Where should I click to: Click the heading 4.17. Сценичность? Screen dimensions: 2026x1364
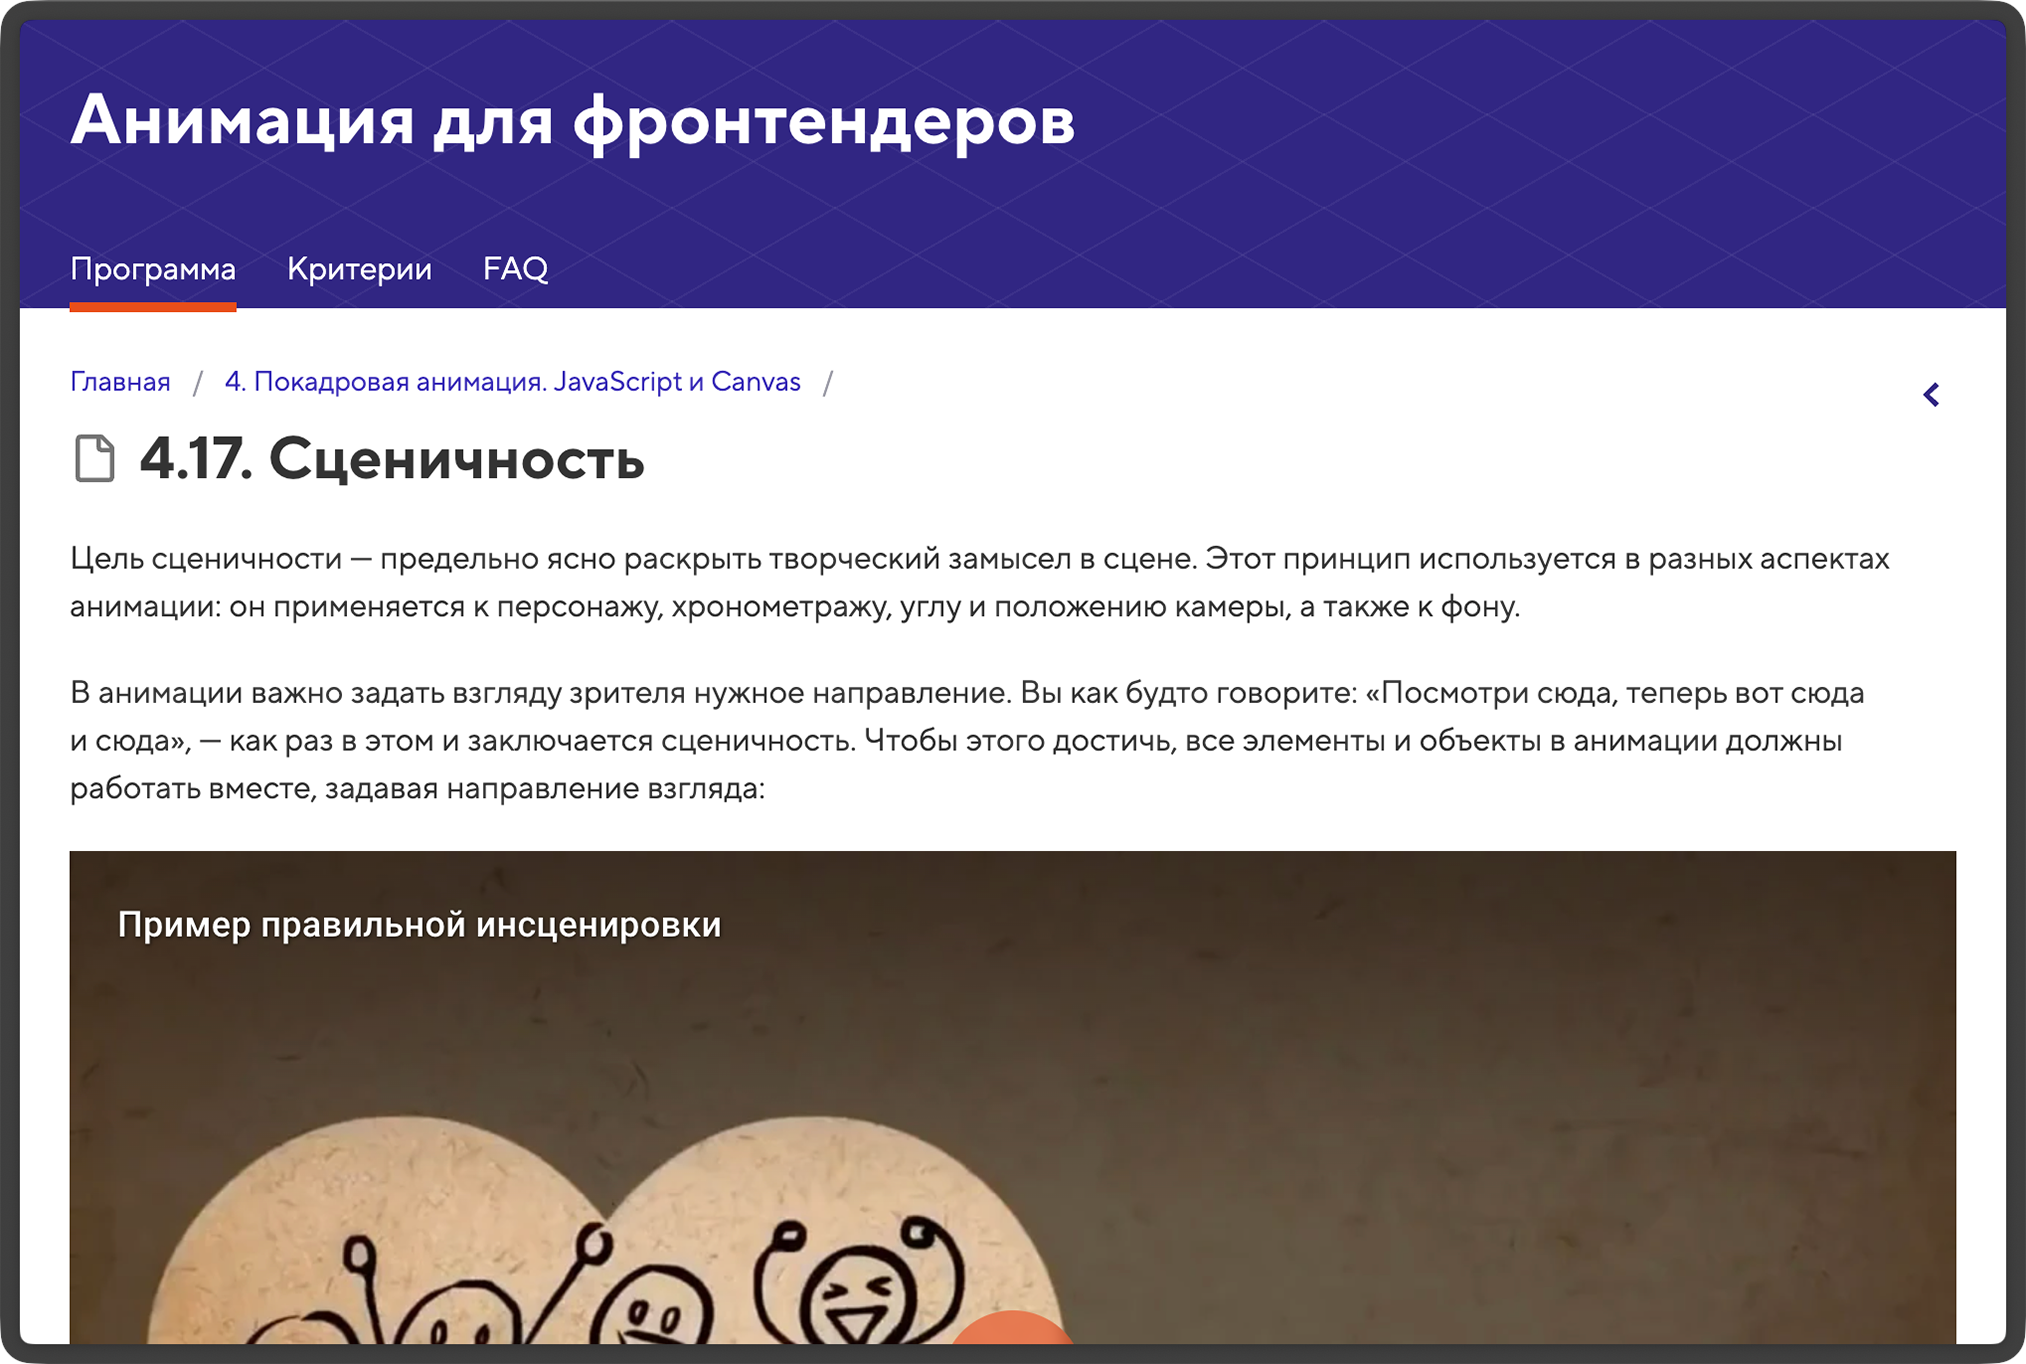point(392,462)
